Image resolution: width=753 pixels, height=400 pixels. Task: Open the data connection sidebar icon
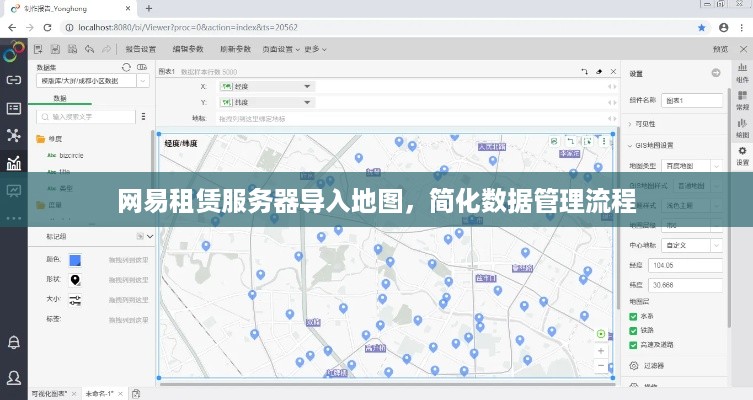point(13,80)
